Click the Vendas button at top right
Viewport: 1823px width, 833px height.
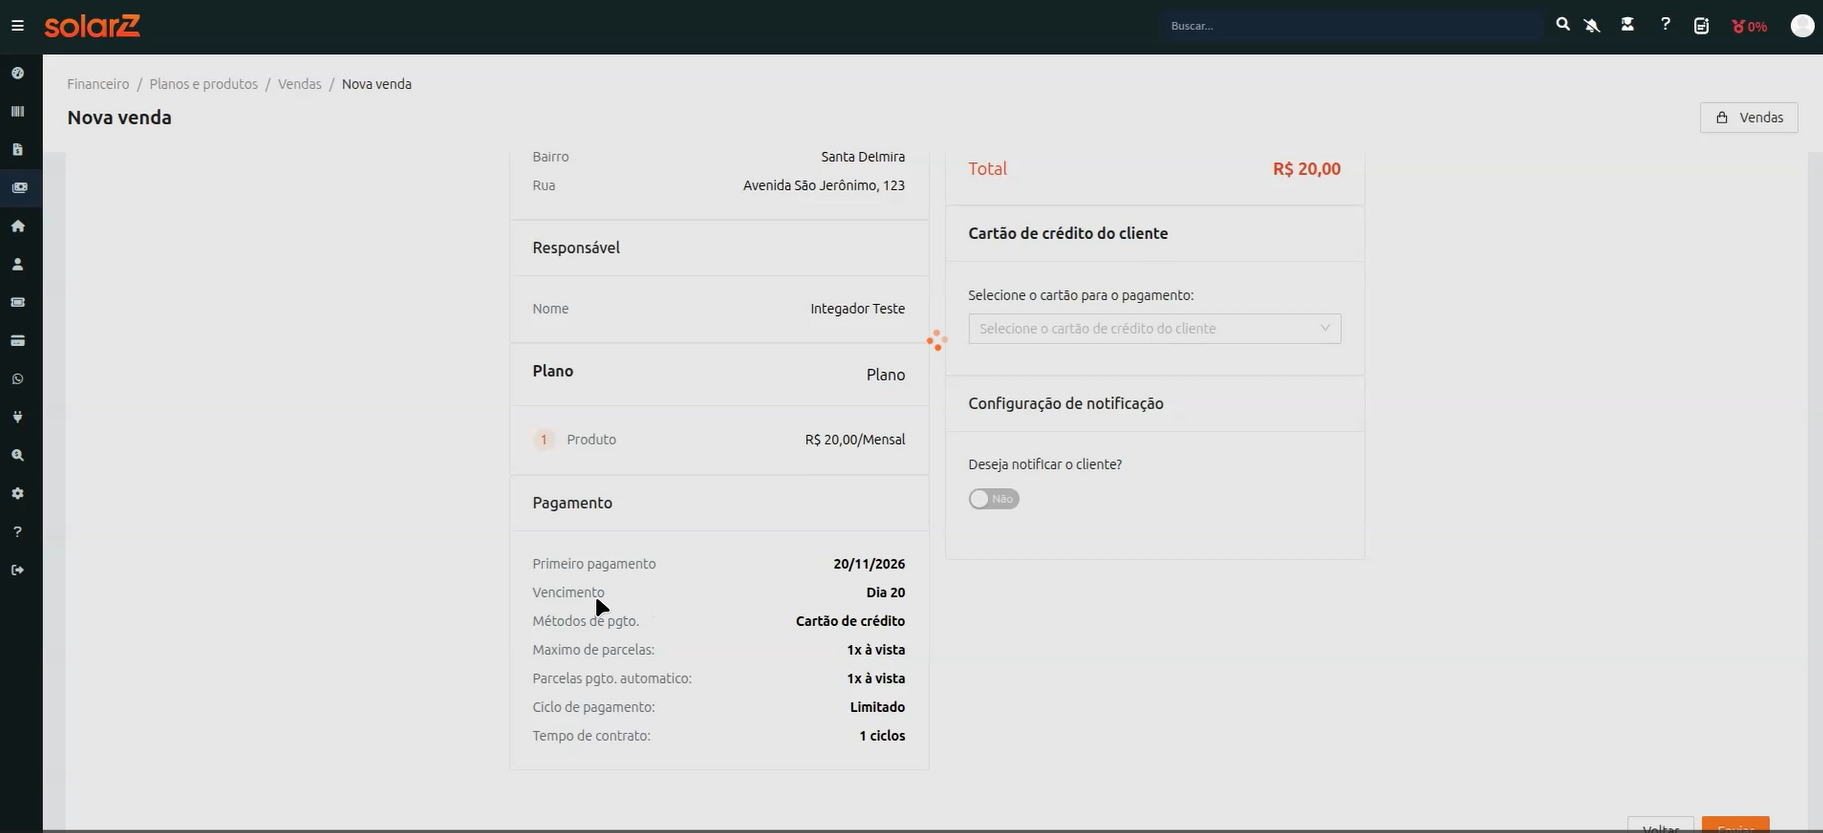tap(1749, 117)
